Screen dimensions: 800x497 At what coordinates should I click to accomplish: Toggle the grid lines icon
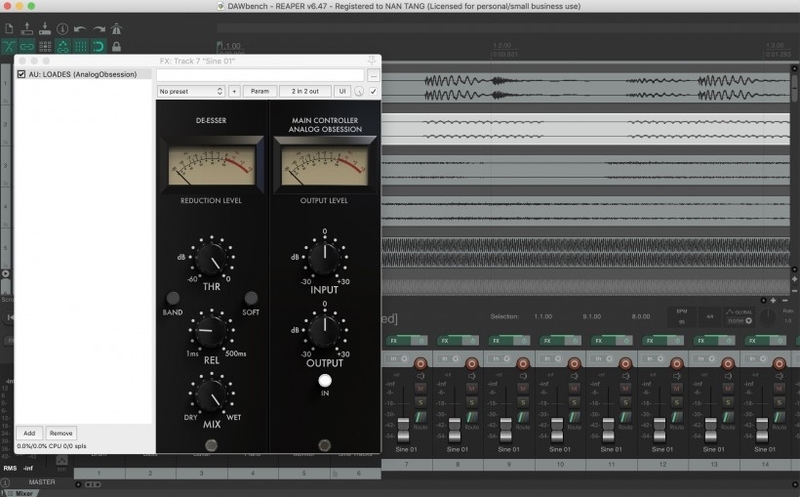pos(81,46)
